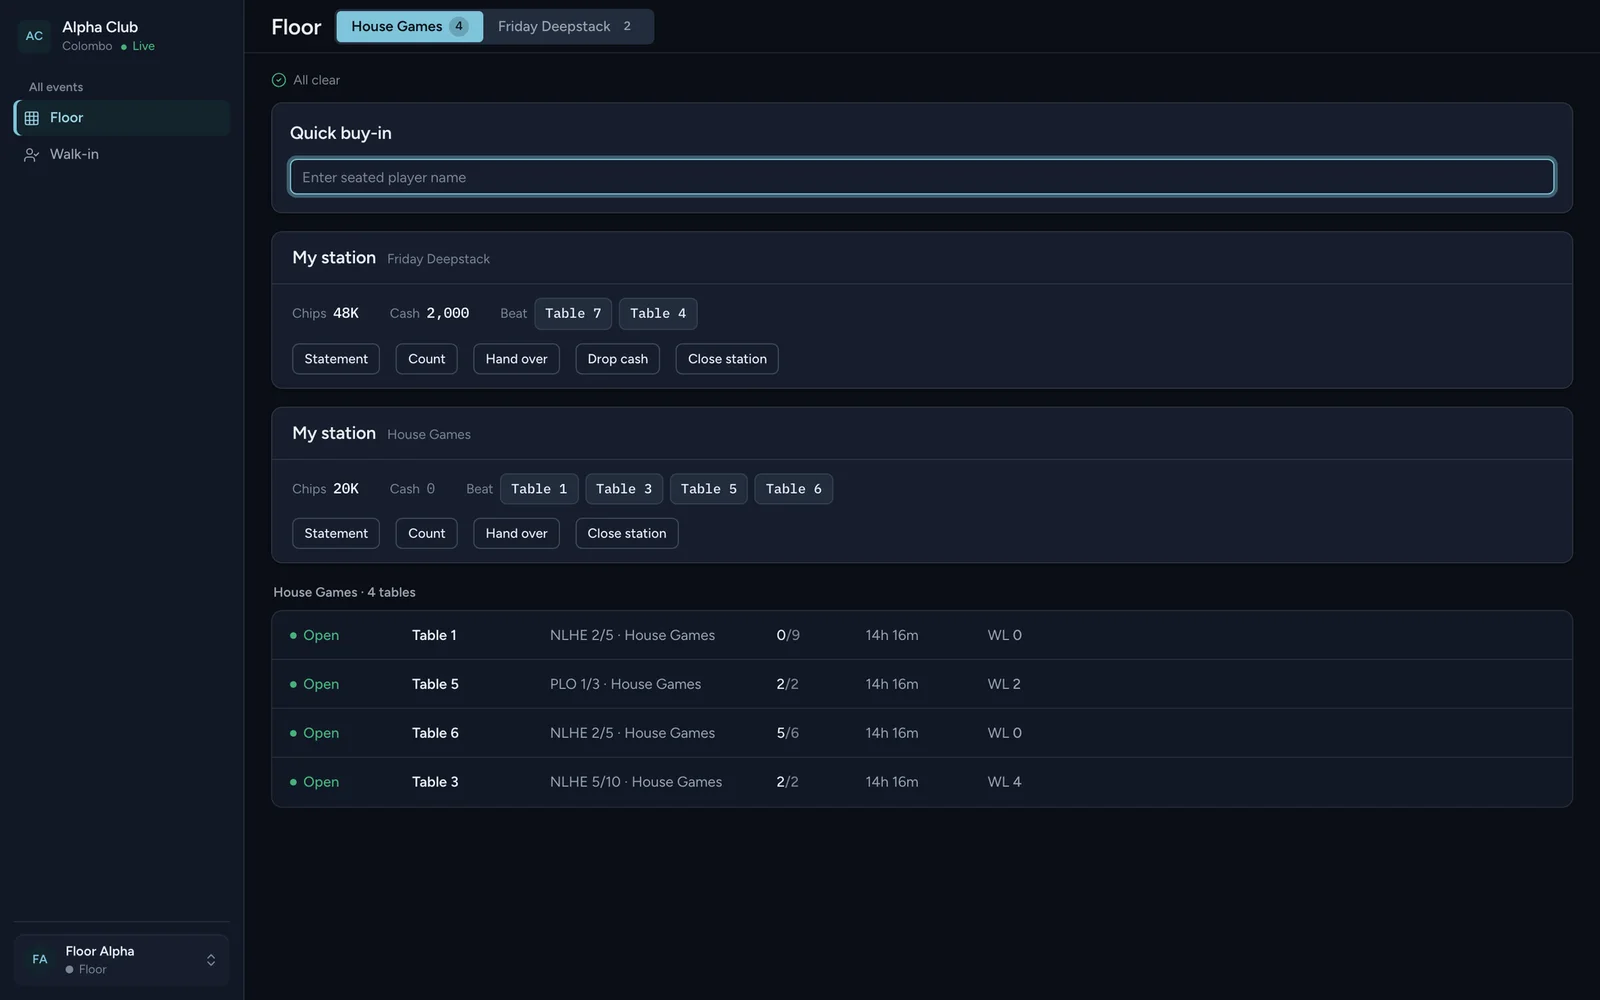Select the Table 6 beat chip
This screenshot has width=1600, height=1000.
tap(794, 489)
